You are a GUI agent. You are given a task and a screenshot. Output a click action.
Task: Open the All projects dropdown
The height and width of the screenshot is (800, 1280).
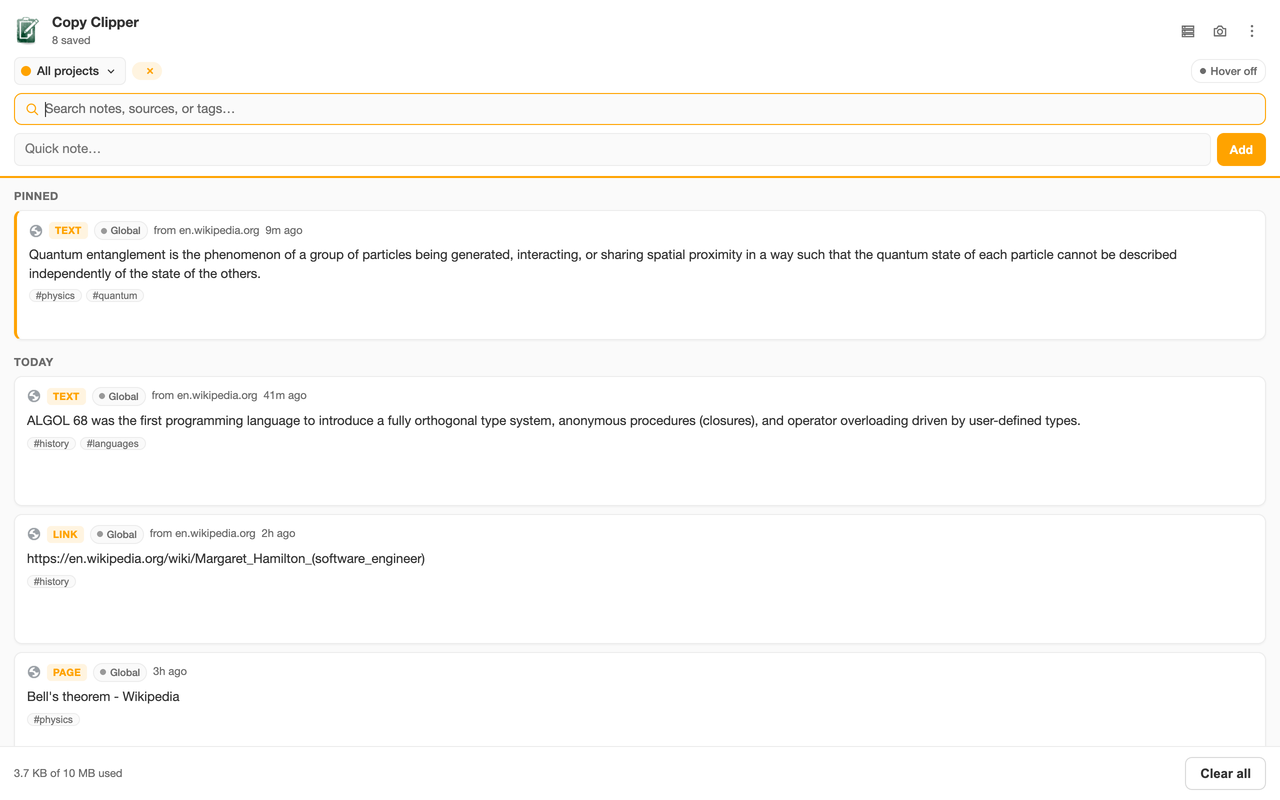(x=70, y=71)
